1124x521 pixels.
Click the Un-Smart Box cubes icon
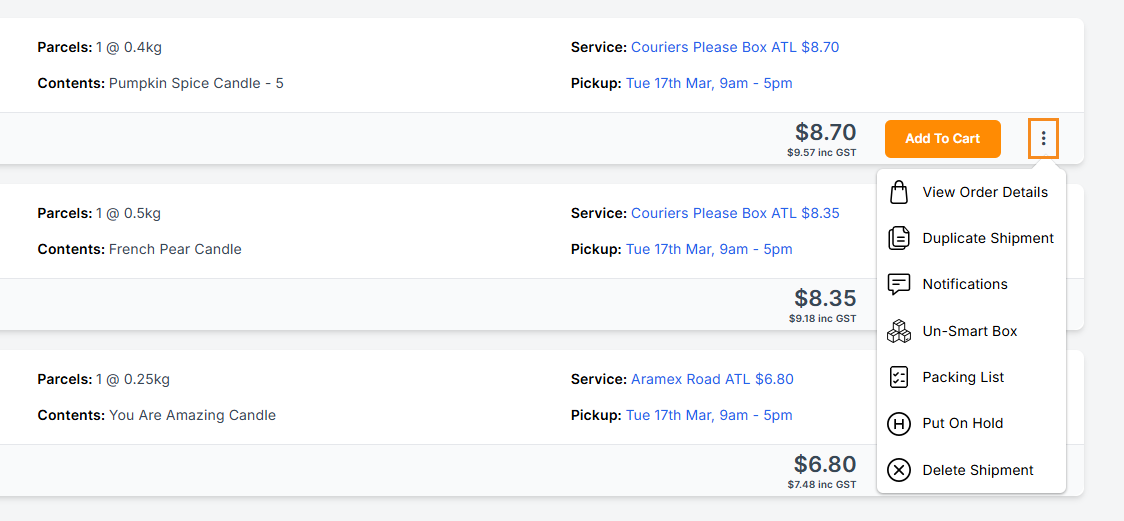click(x=899, y=331)
